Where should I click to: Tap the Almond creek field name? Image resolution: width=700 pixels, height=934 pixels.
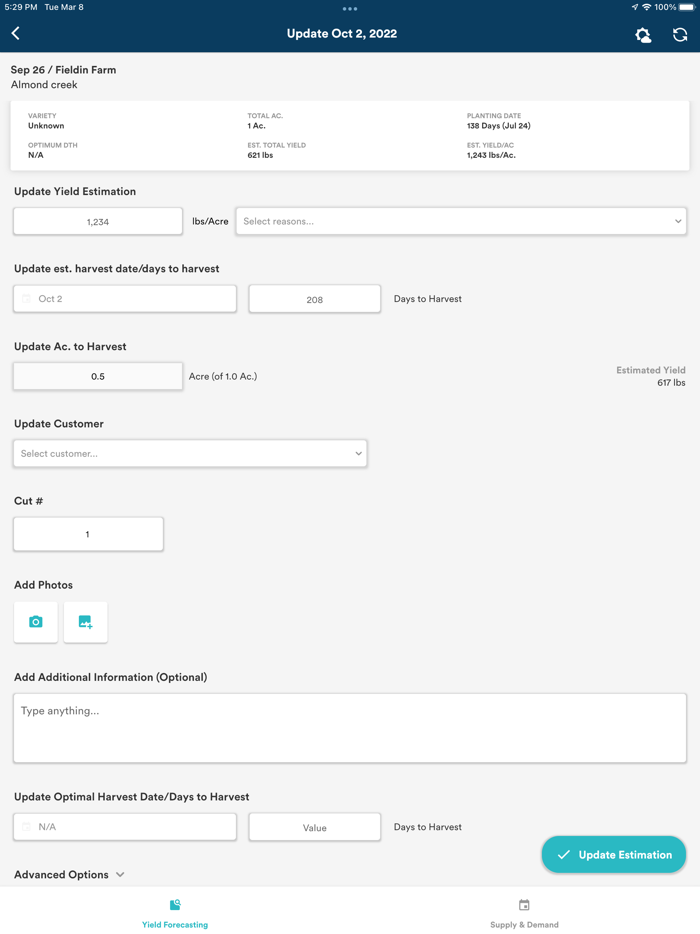tap(44, 85)
